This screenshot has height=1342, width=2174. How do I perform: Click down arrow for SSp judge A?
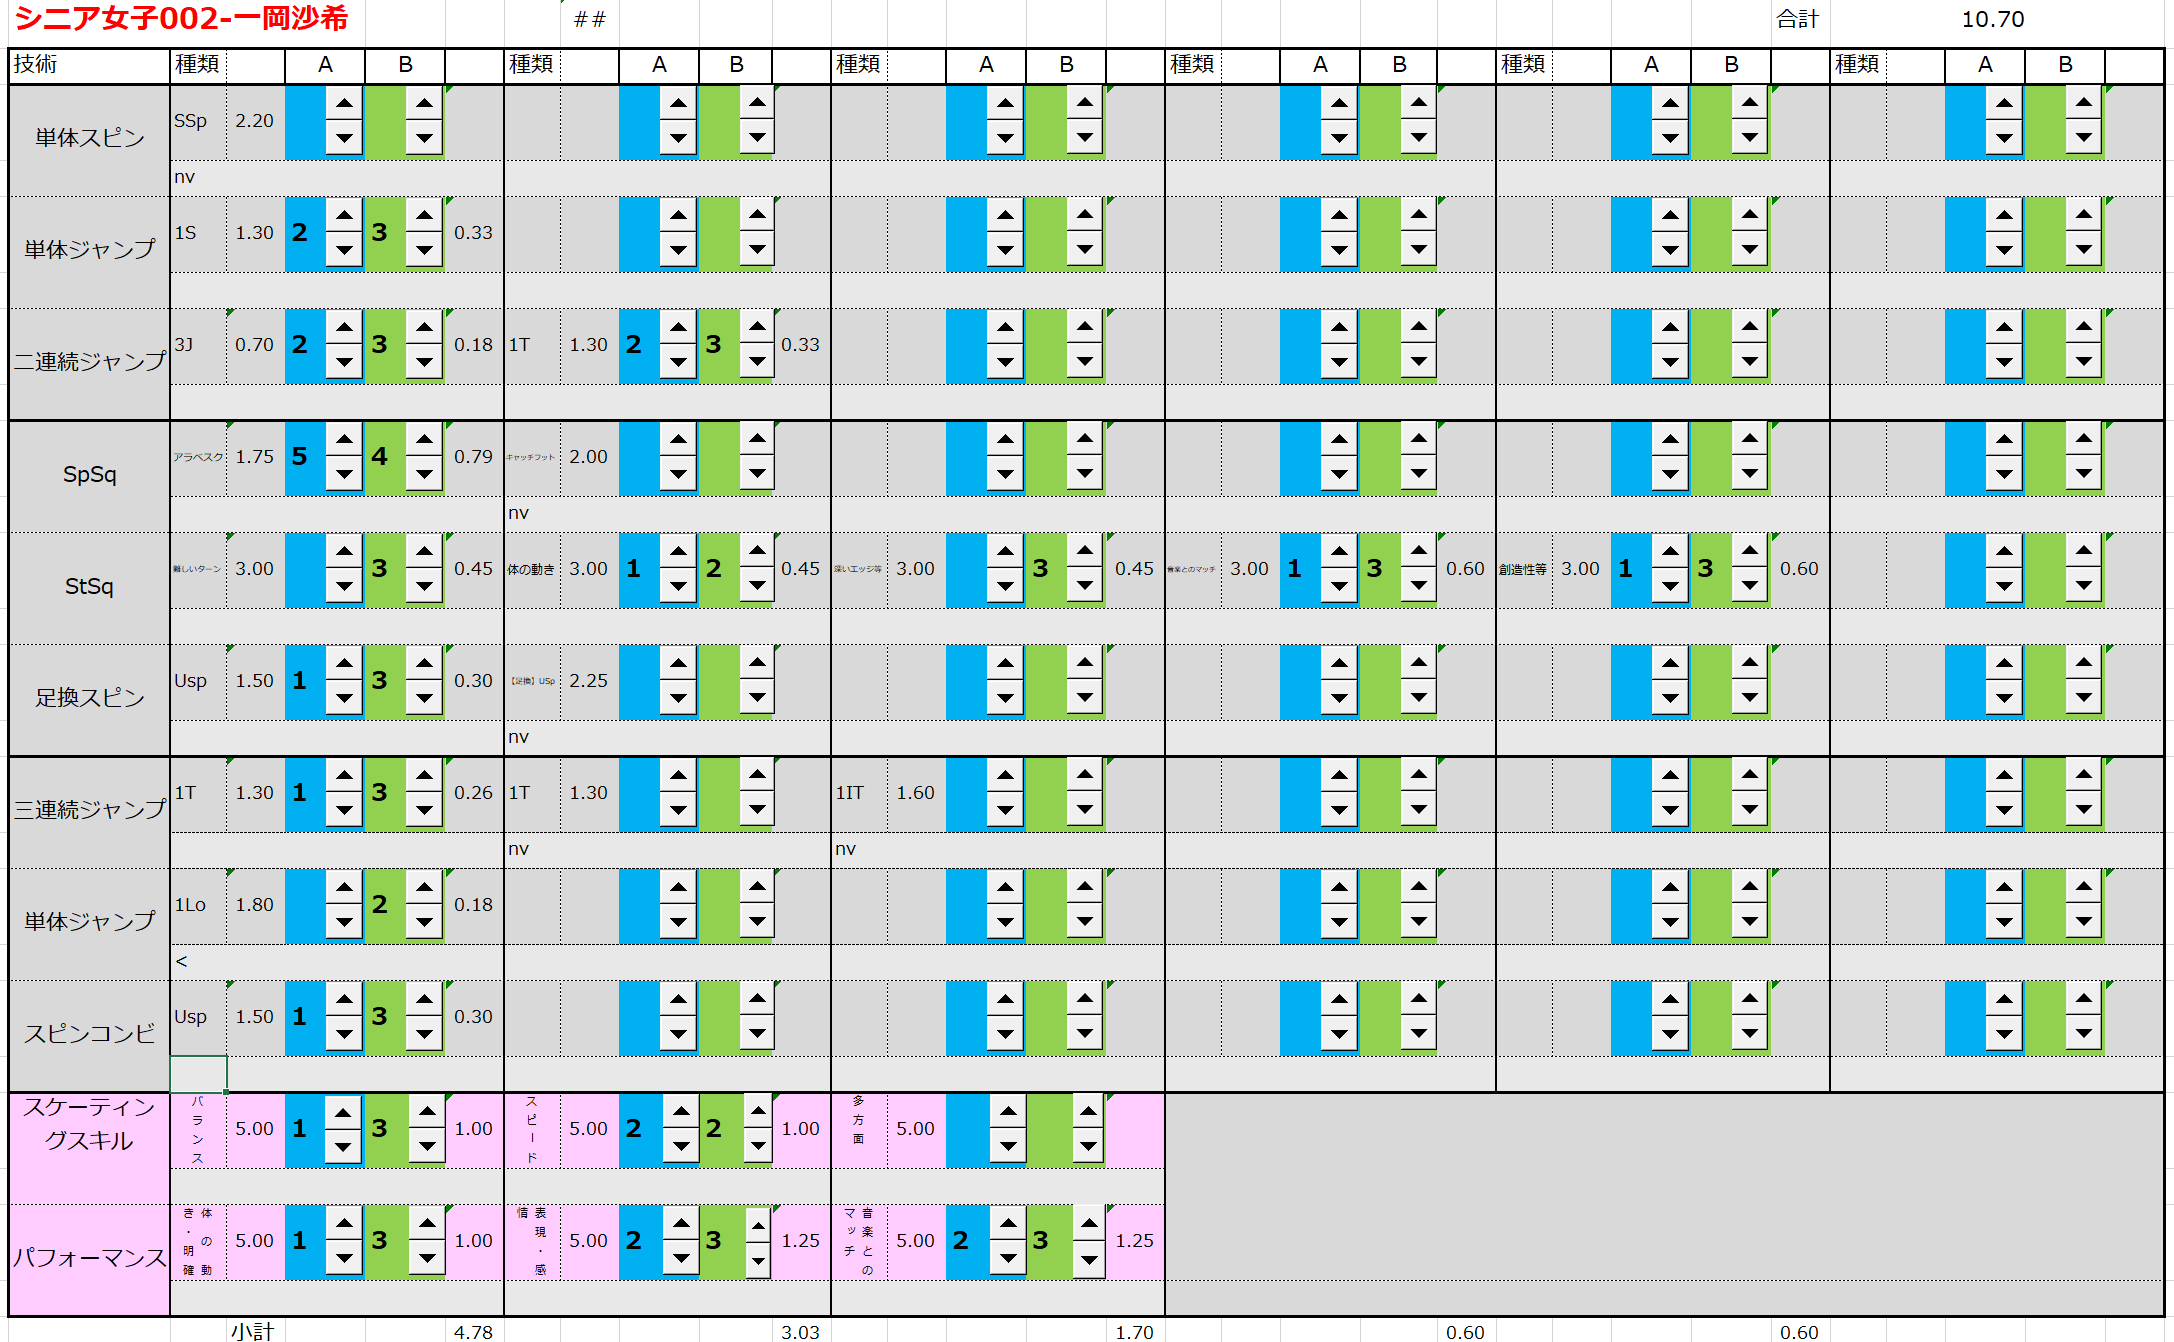(x=344, y=138)
